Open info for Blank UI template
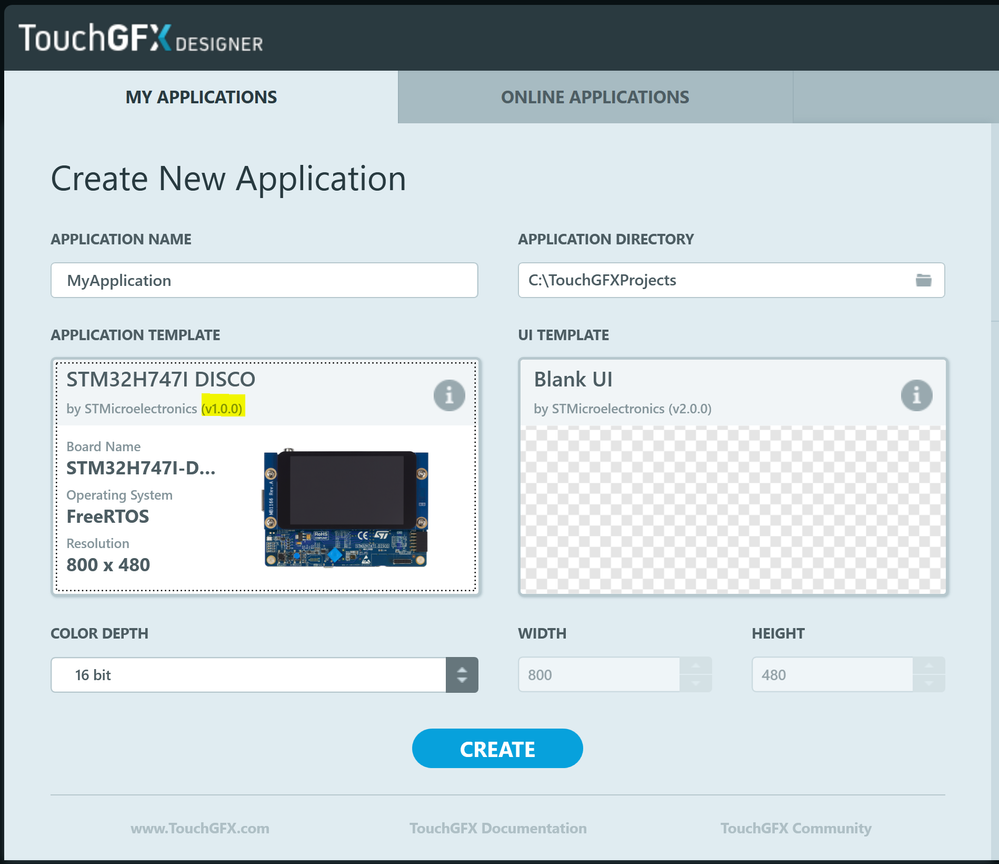Screen dimensions: 999x864 tap(917, 396)
